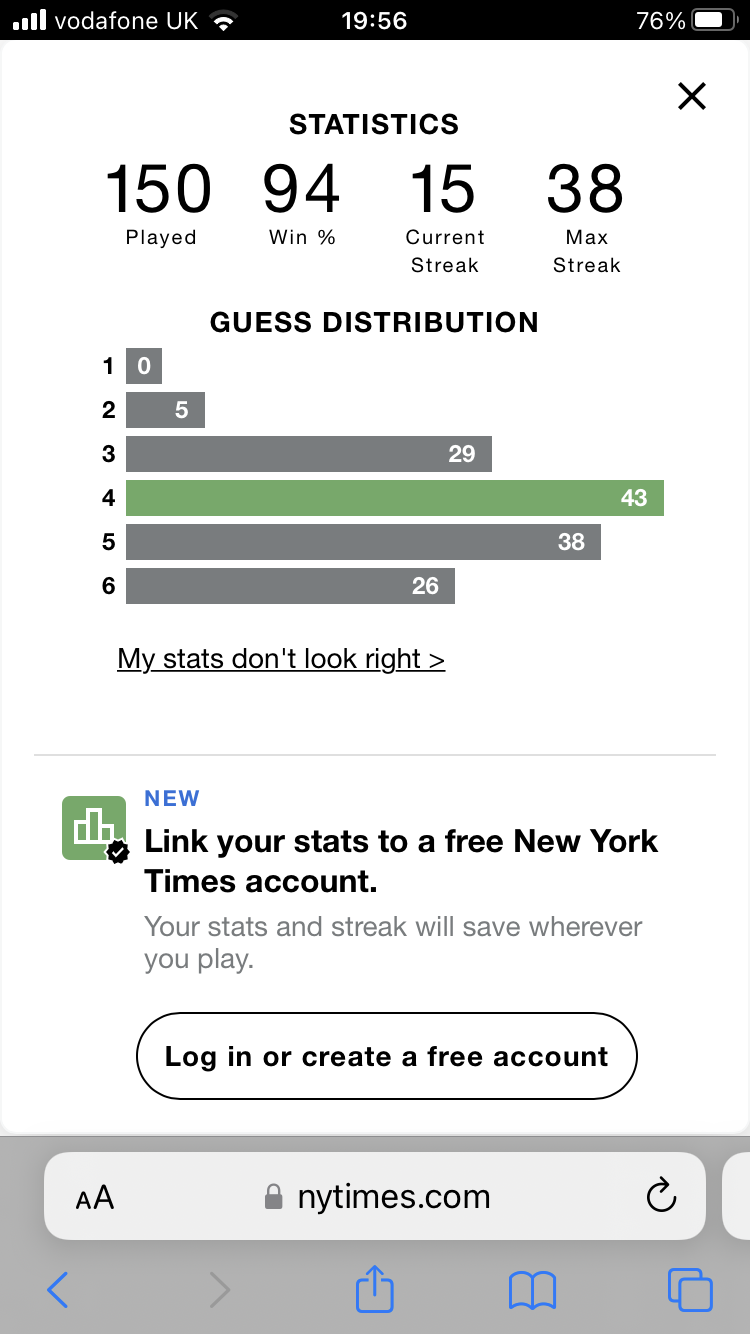The image size is (750, 1334).
Task: Show all open Safari tabs icon
Action: [x=690, y=1290]
